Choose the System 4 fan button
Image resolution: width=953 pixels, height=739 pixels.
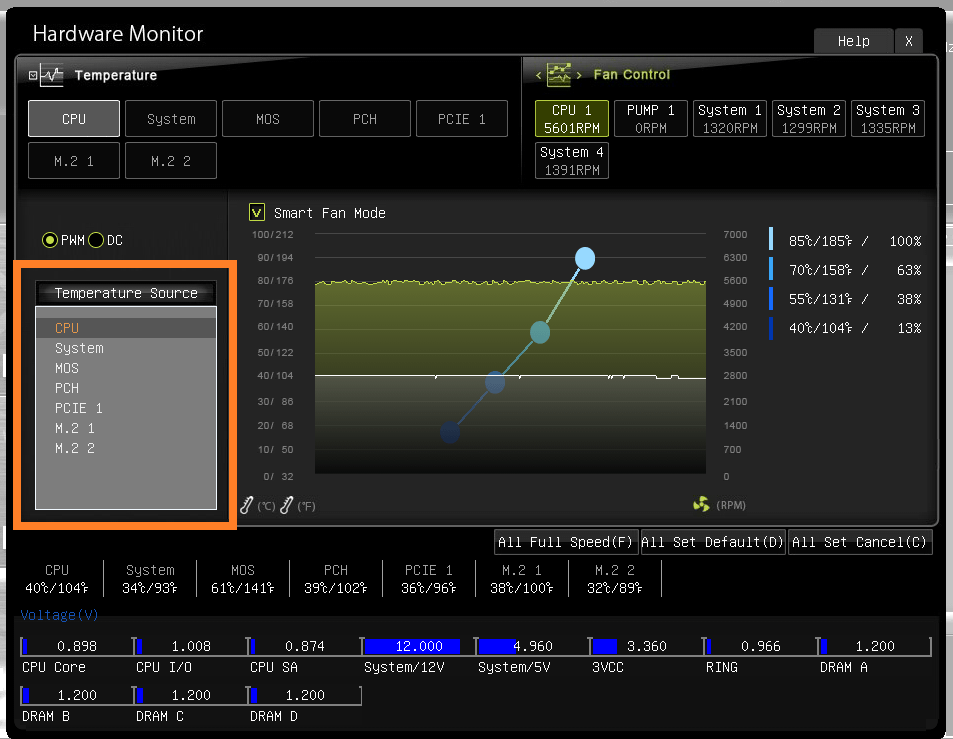[x=571, y=160]
